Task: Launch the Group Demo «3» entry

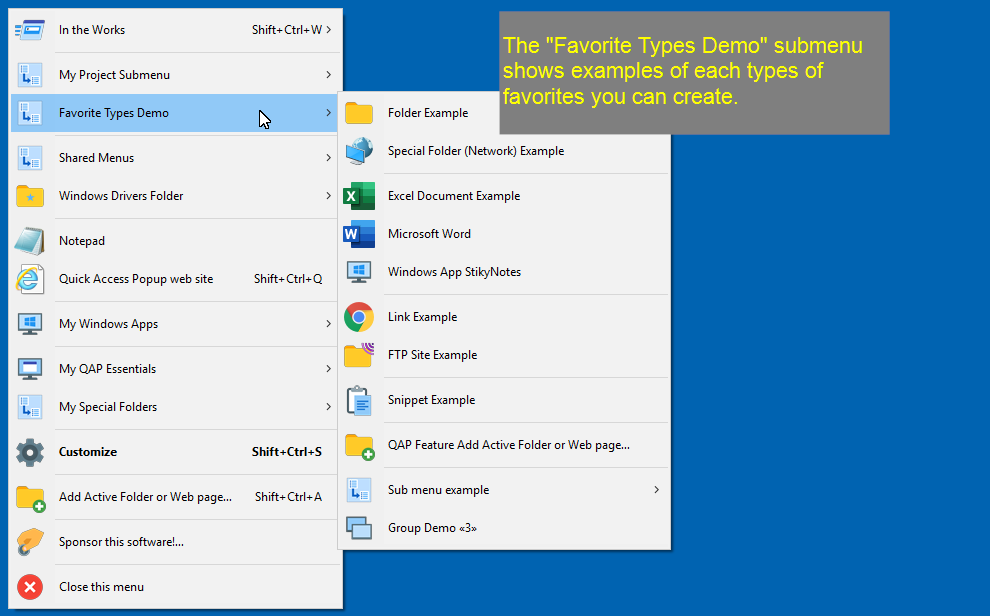Action: pos(504,528)
